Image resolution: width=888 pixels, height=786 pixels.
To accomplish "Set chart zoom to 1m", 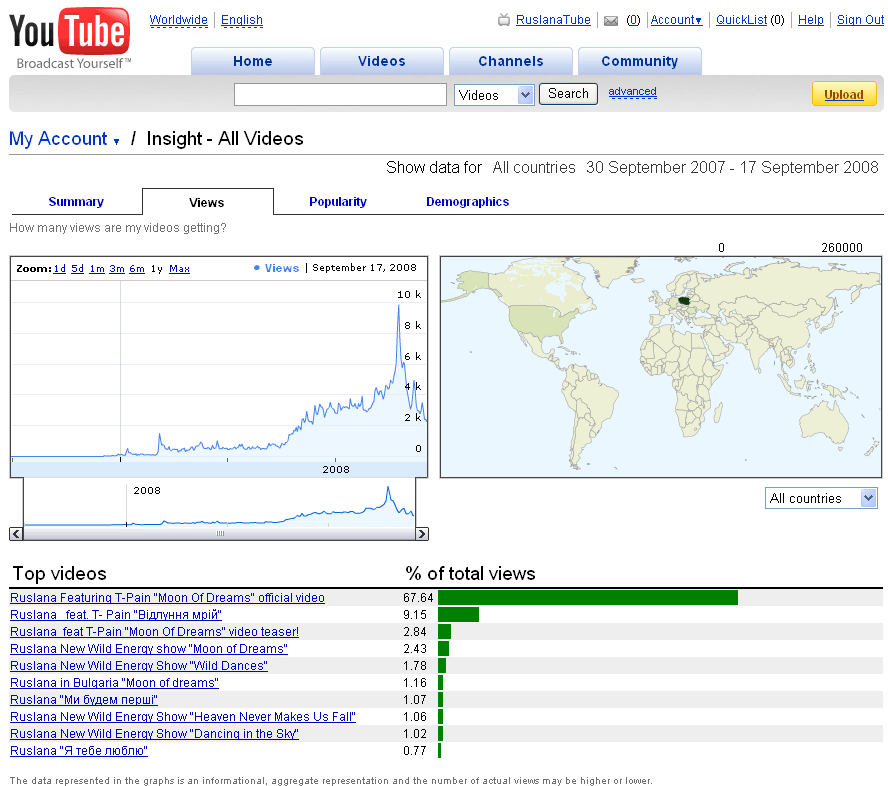I will (97, 269).
